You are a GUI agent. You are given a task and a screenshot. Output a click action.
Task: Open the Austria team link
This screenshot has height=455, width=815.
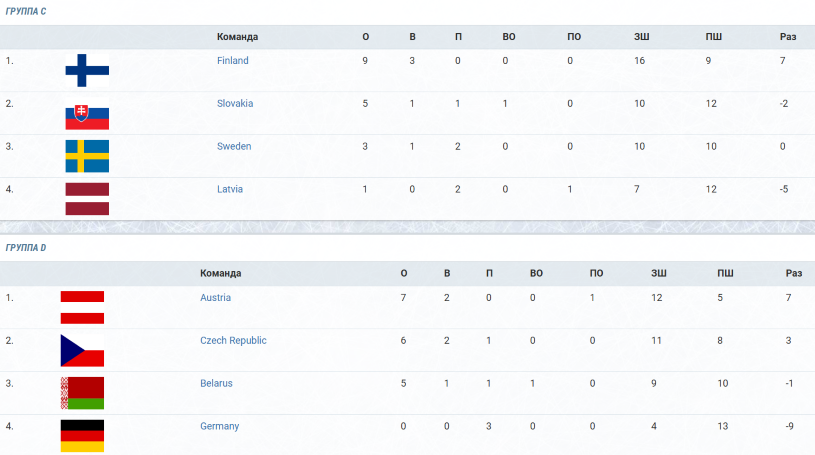[216, 298]
